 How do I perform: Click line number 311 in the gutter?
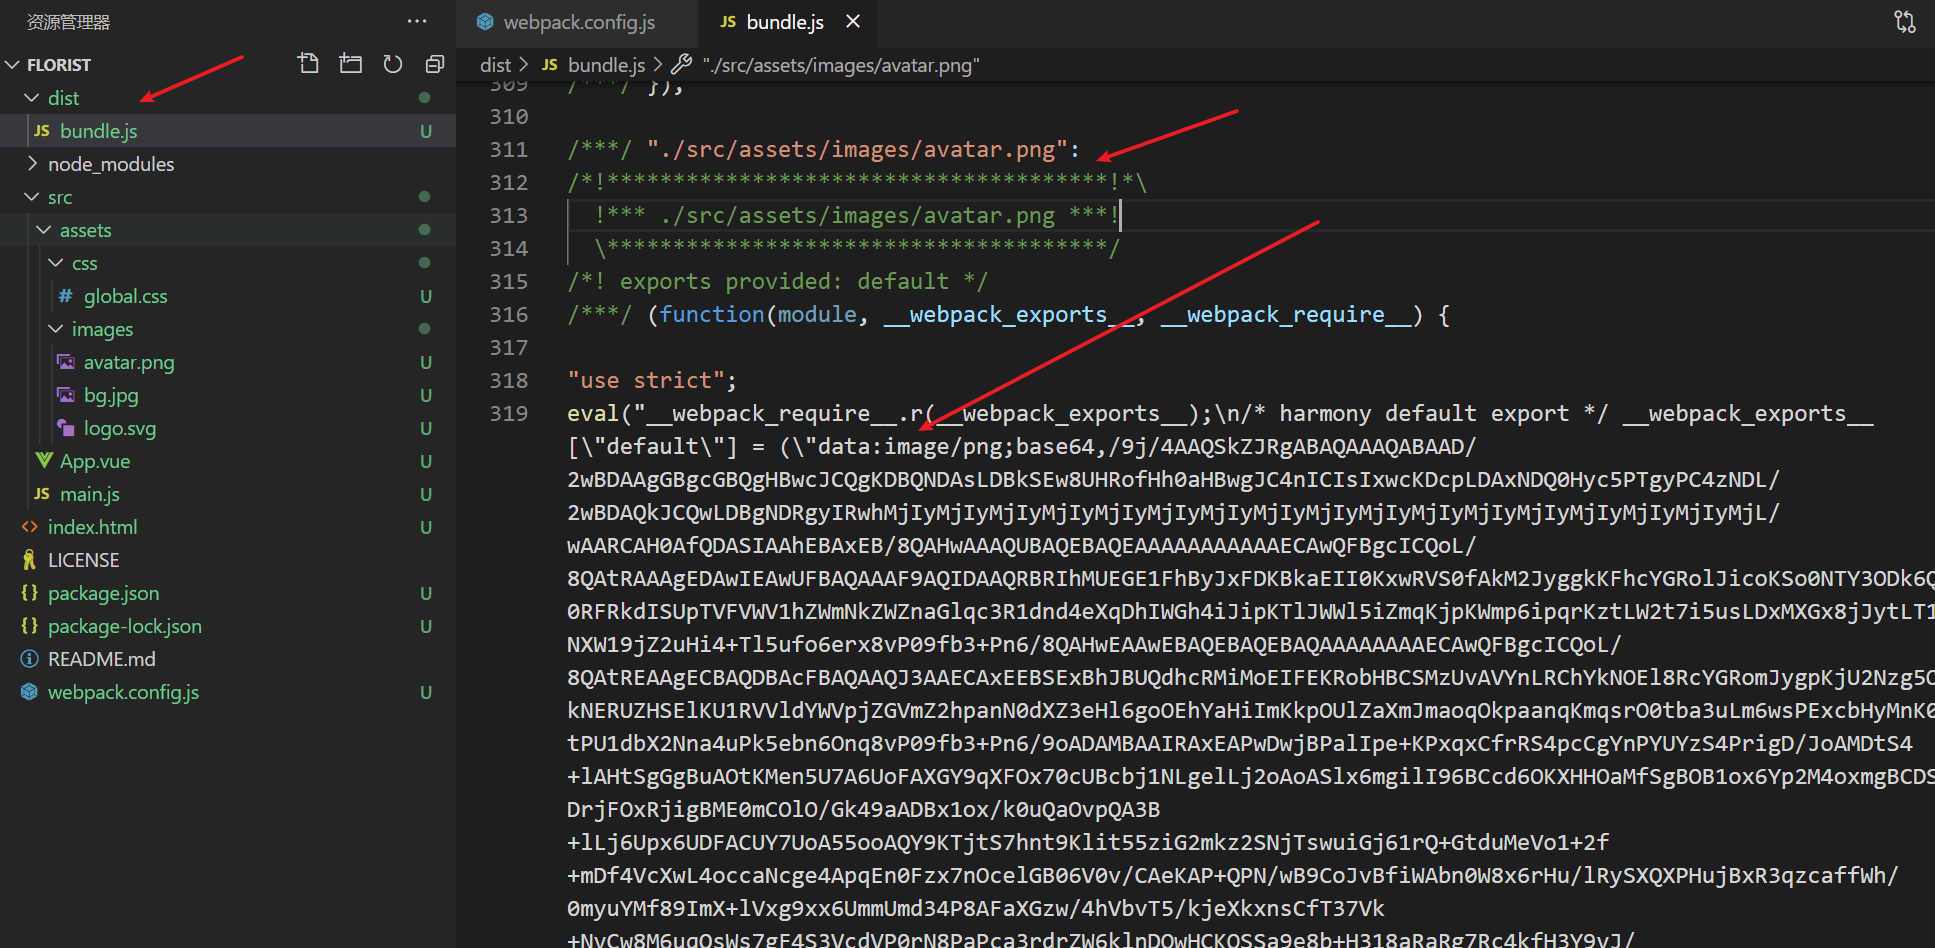[509, 150]
